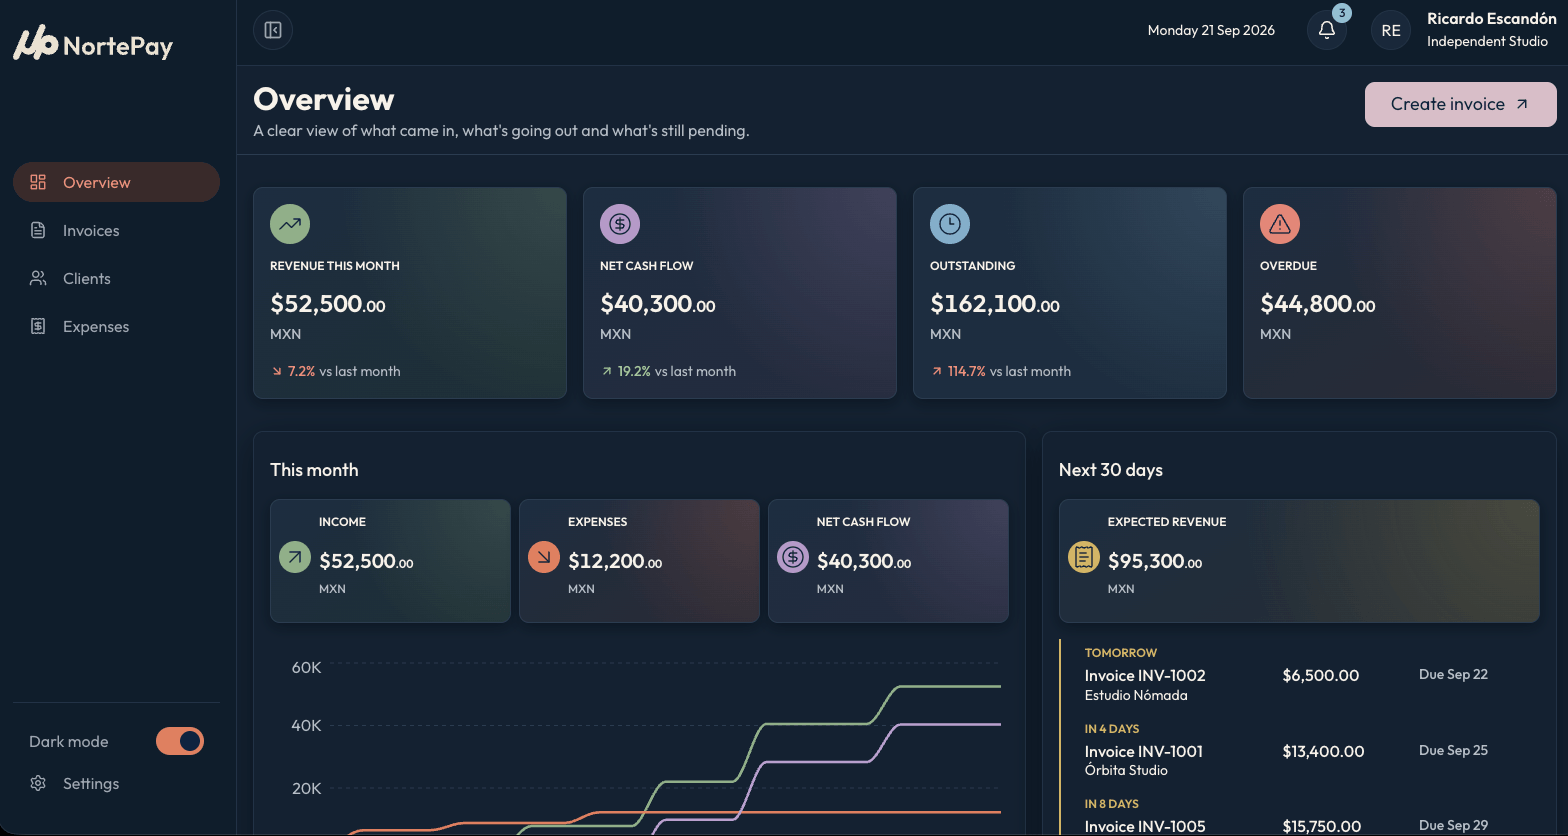Click the Net Cash Flow dollar icon in top card

620,224
